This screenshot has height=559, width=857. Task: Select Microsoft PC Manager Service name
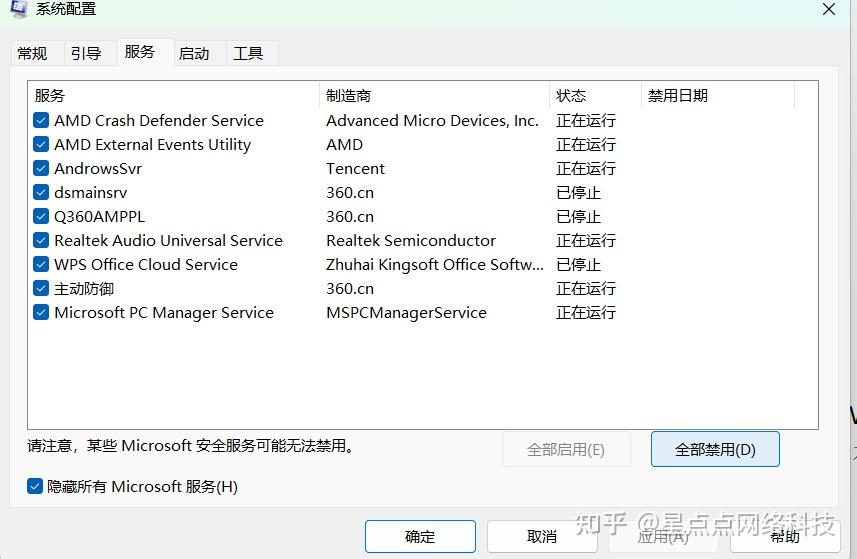(164, 313)
